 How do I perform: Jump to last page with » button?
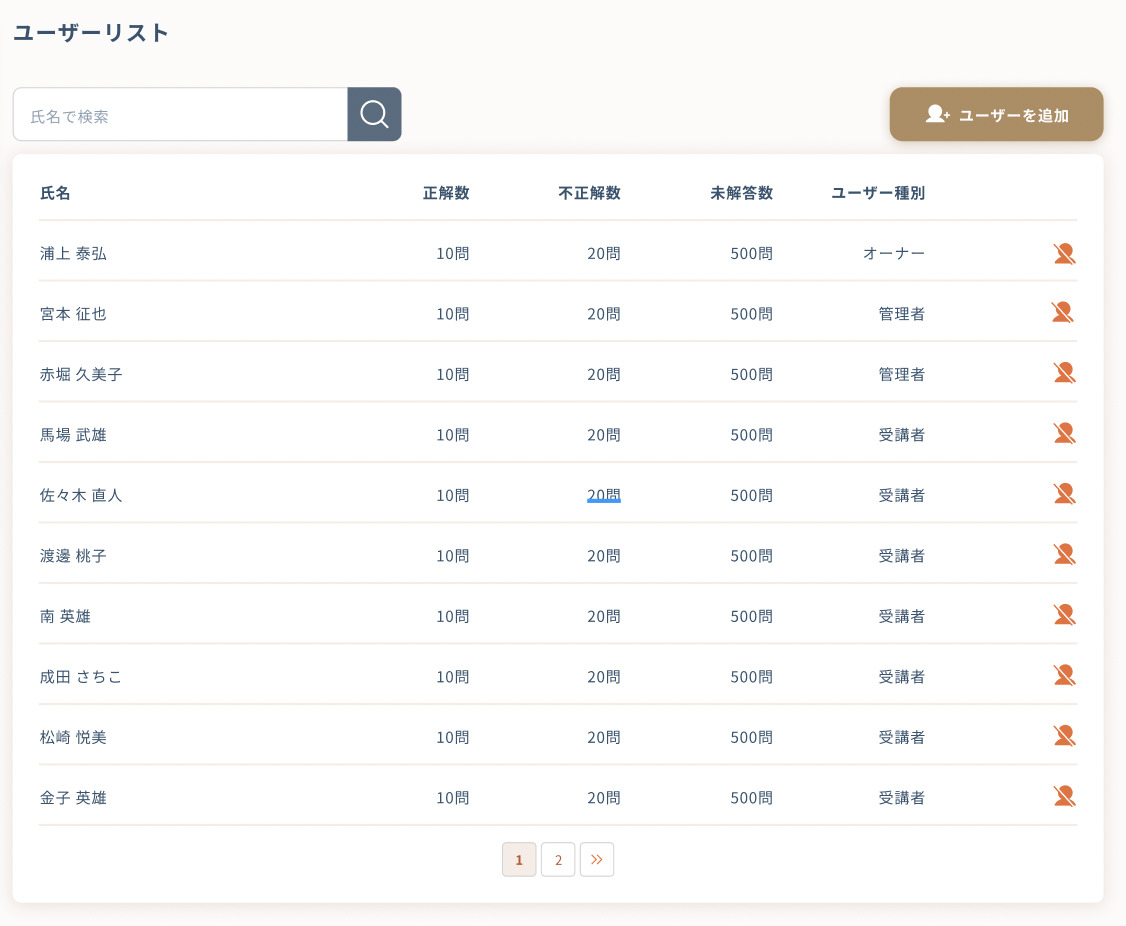coord(597,859)
